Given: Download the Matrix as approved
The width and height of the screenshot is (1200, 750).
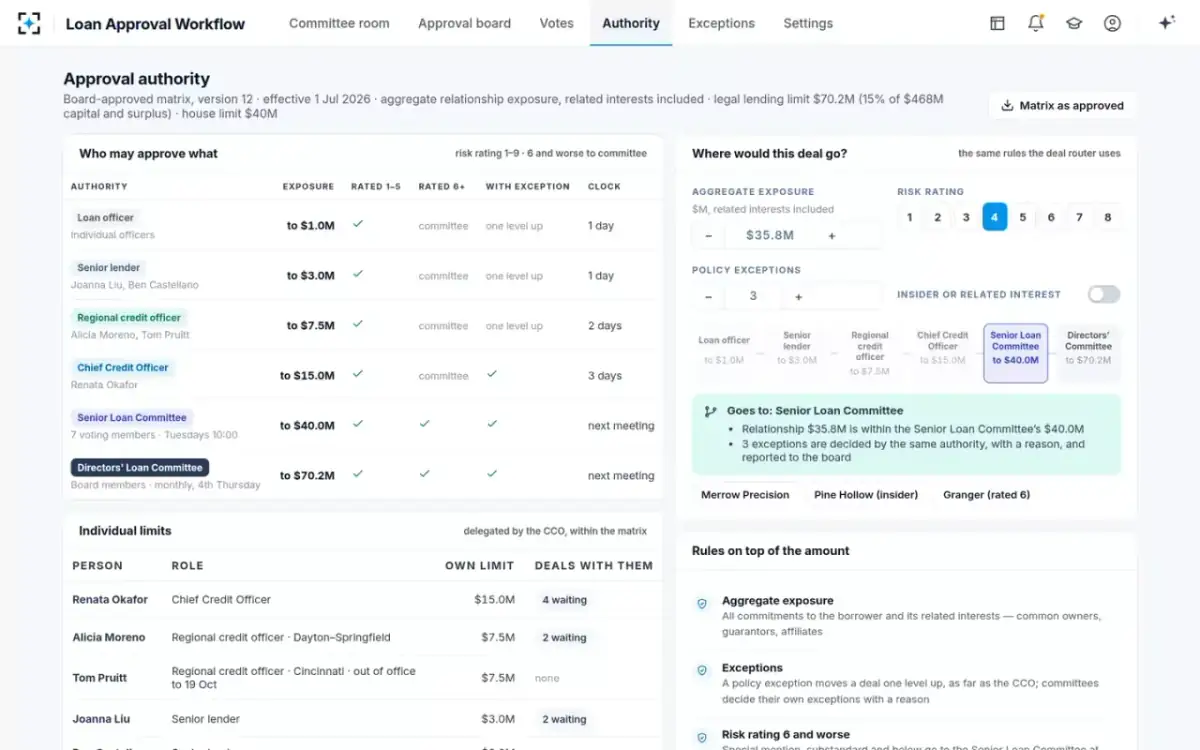Looking at the screenshot, I should pyautogui.click(x=1062, y=105).
